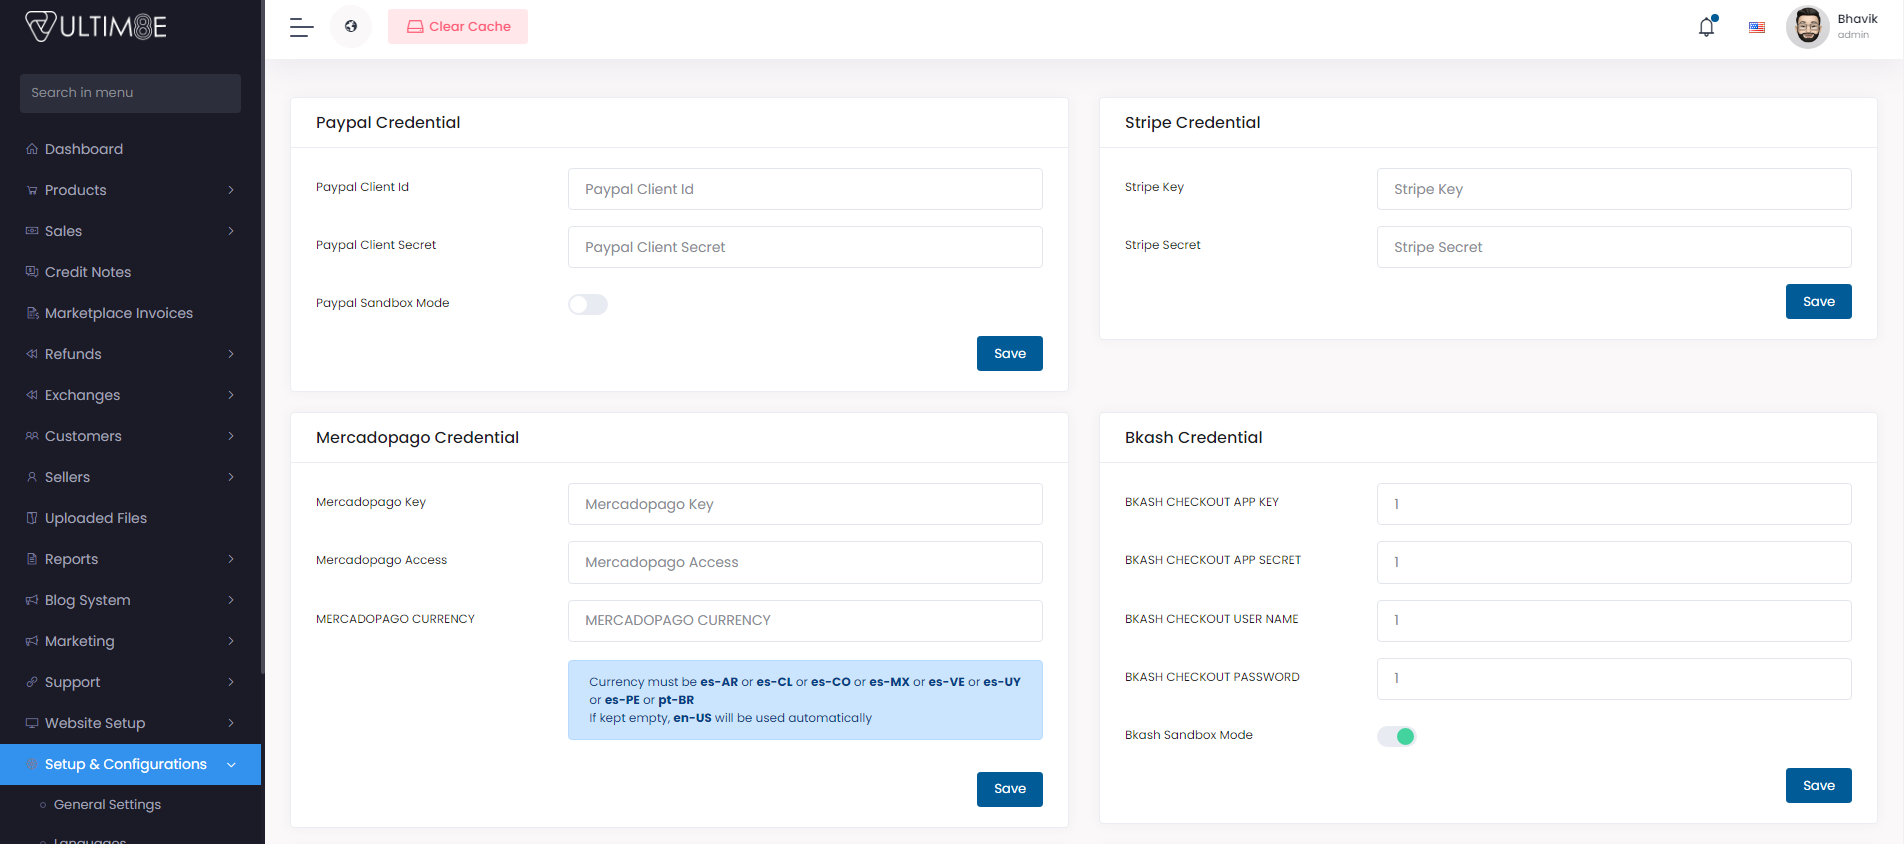The width and height of the screenshot is (1904, 844).
Task: Focus the Stripe Secret field
Action: point(1614,247)
